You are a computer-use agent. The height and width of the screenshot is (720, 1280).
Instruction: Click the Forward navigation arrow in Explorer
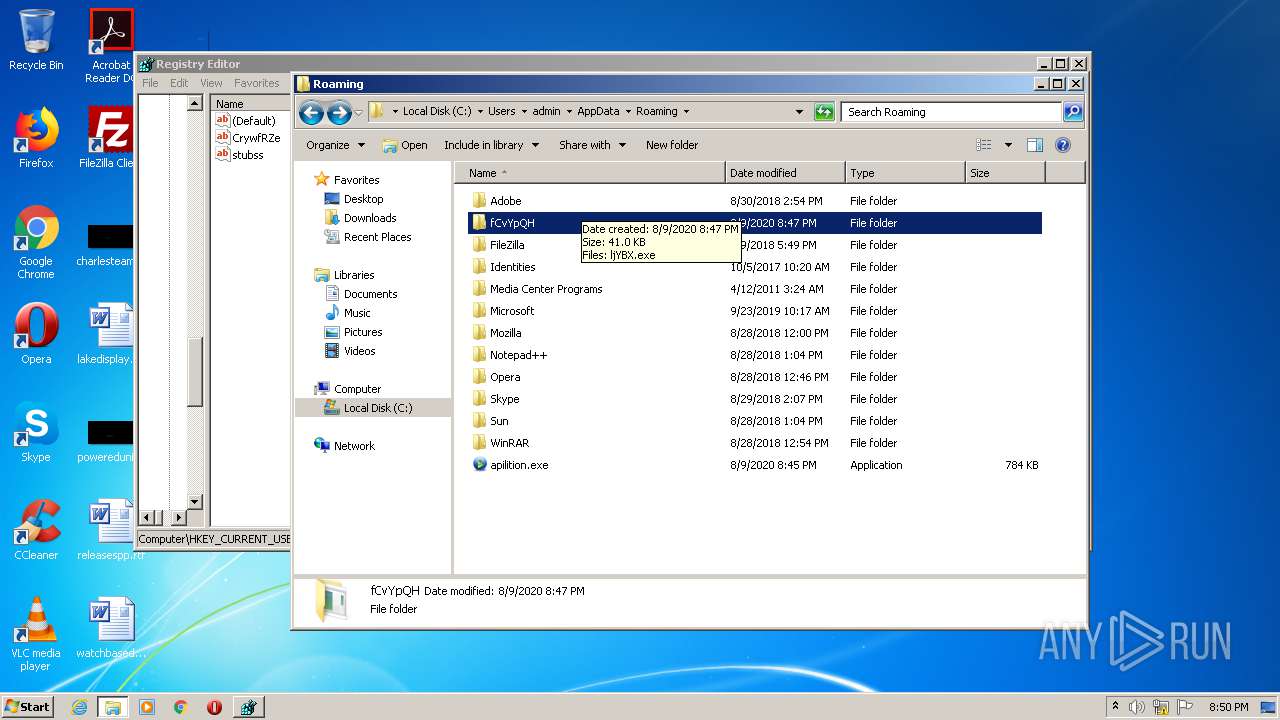pos(339,112)
